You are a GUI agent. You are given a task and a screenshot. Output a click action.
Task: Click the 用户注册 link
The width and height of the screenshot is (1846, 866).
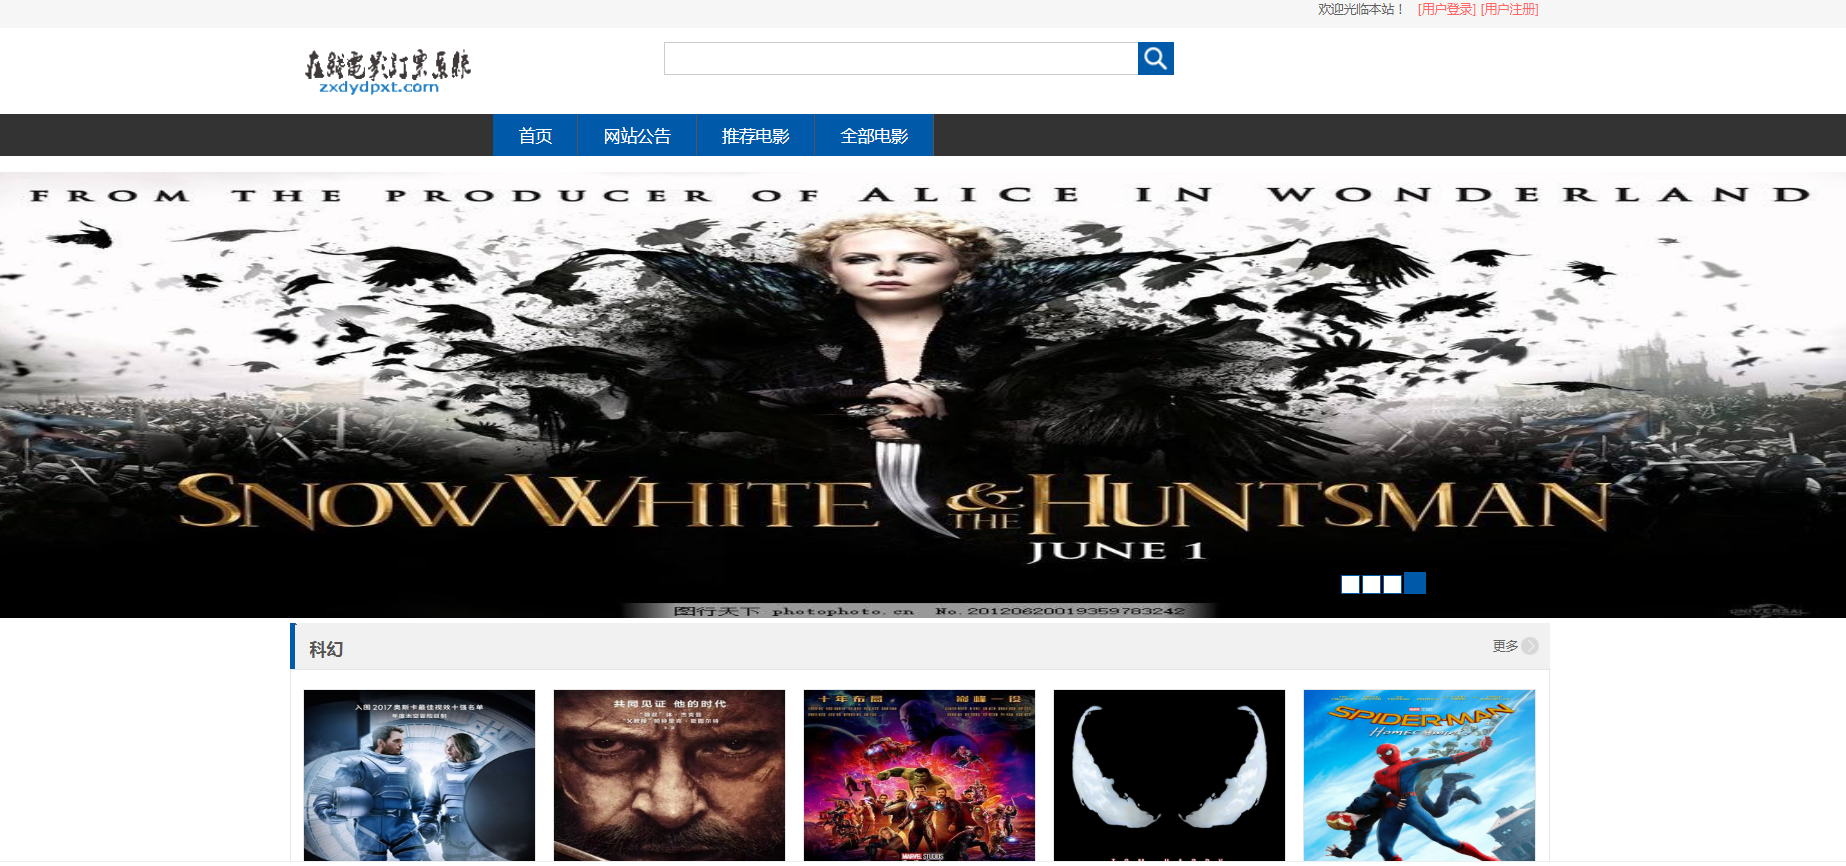[x=1509, y=9]
